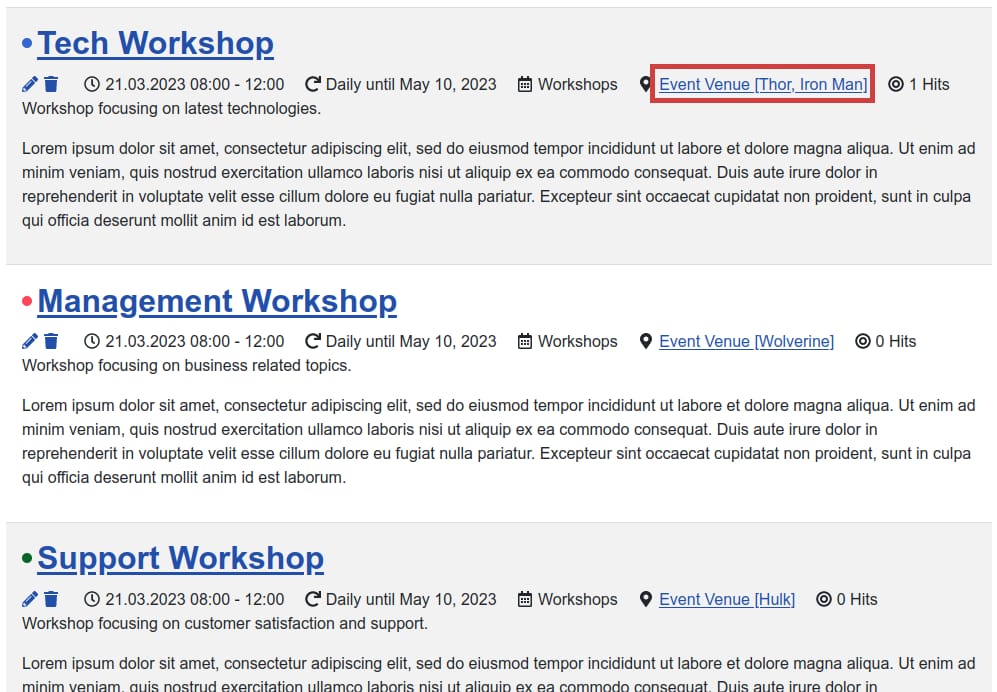Edit the Management Workshop event with the pencil
Image resolution: width=997 pixels, height=692 pixels.
tap(30, 342)
